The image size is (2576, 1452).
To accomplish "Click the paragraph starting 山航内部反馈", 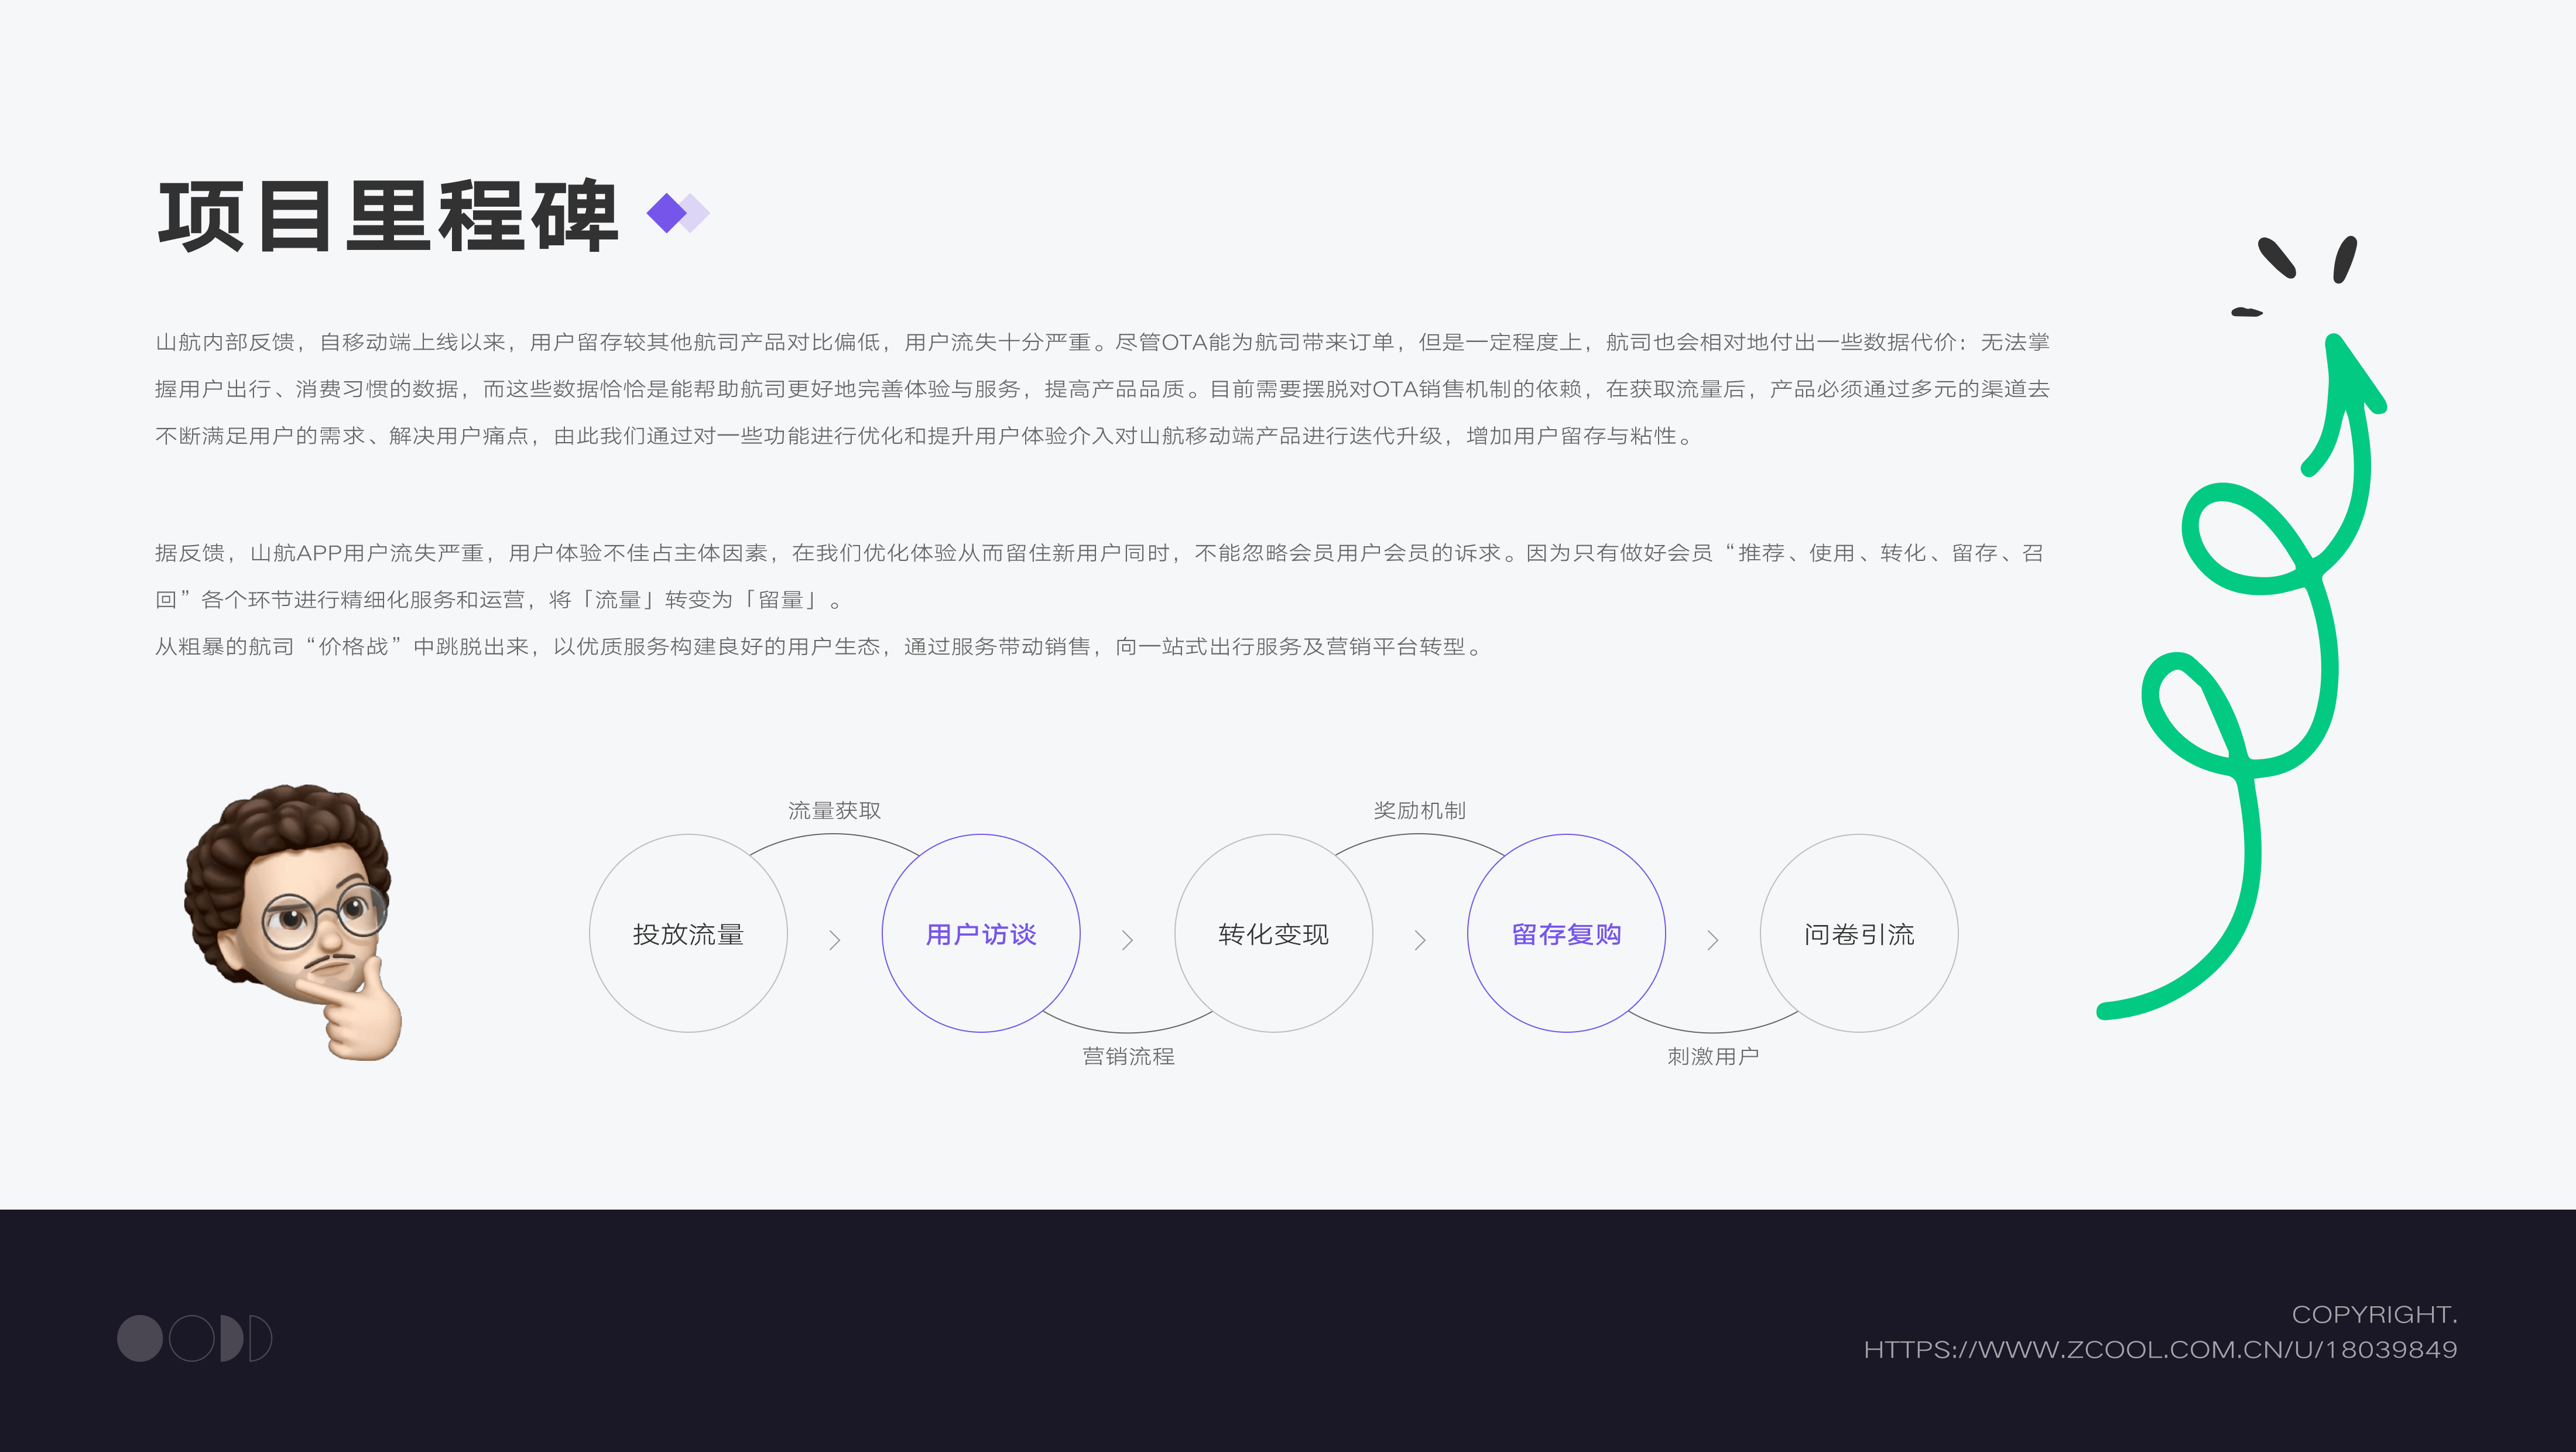I will click(1102, 389).
